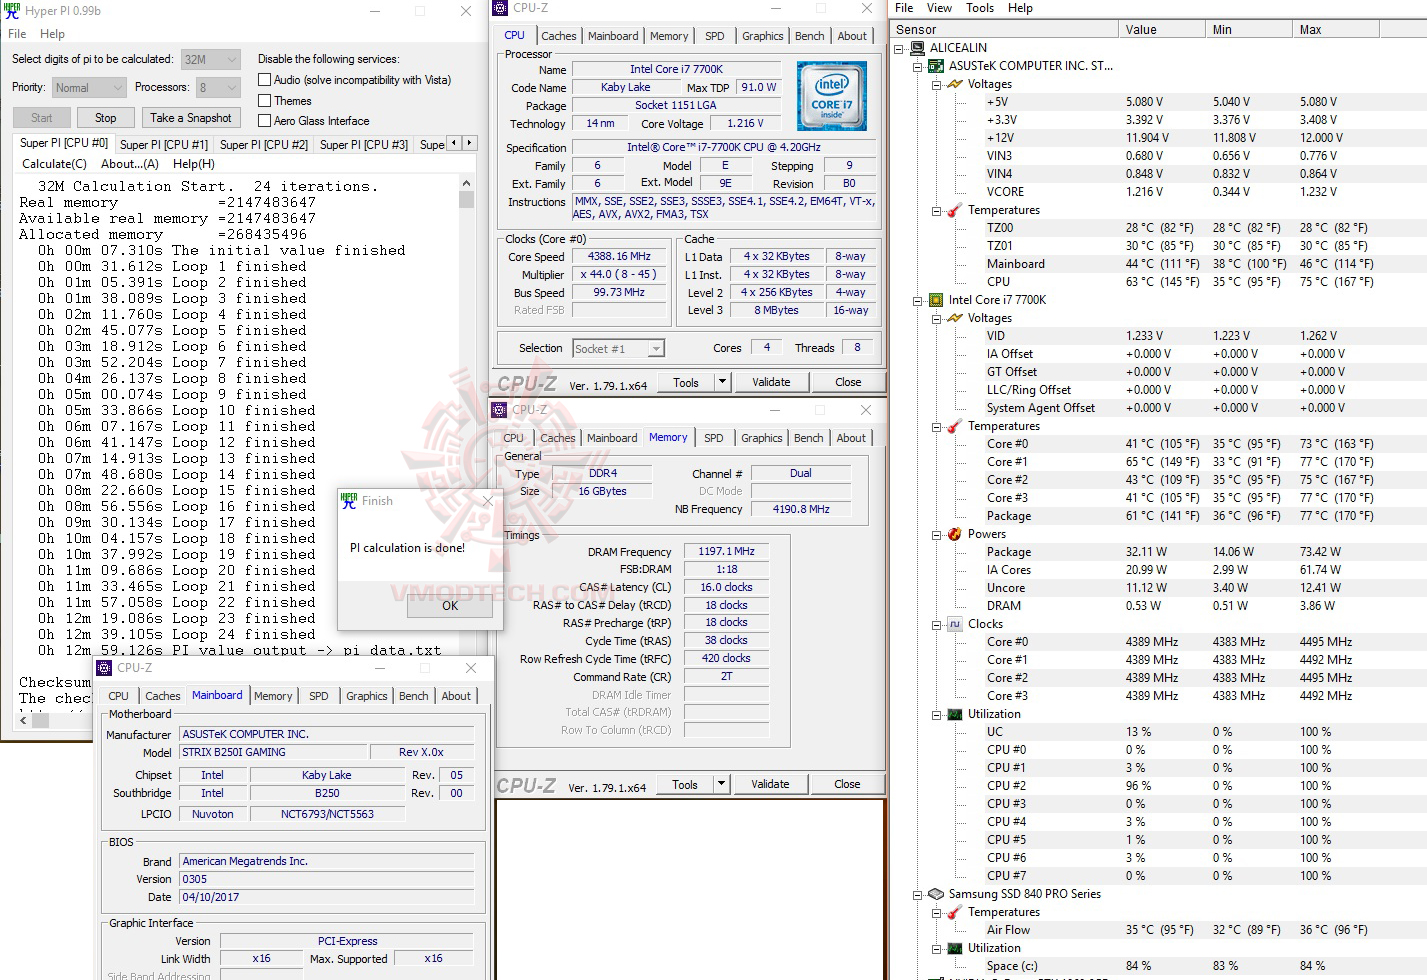This screenshot has height=980, width=1427.
Task: Select the Intel Core i7 7700K chip icon
Action: [936, 300]
